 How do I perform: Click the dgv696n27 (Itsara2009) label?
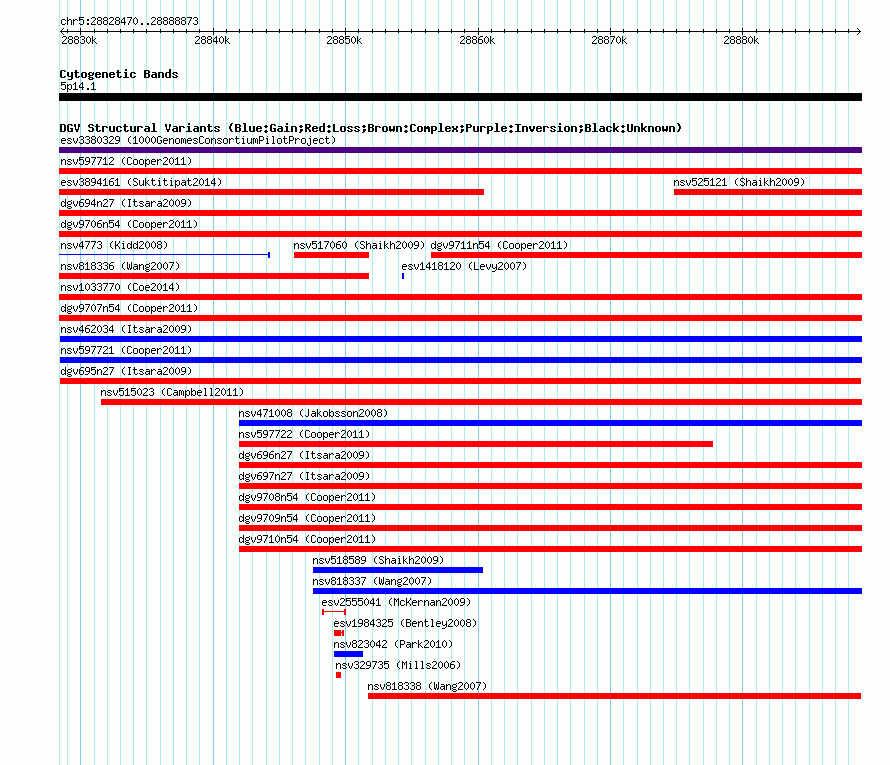tap(304, 455)
